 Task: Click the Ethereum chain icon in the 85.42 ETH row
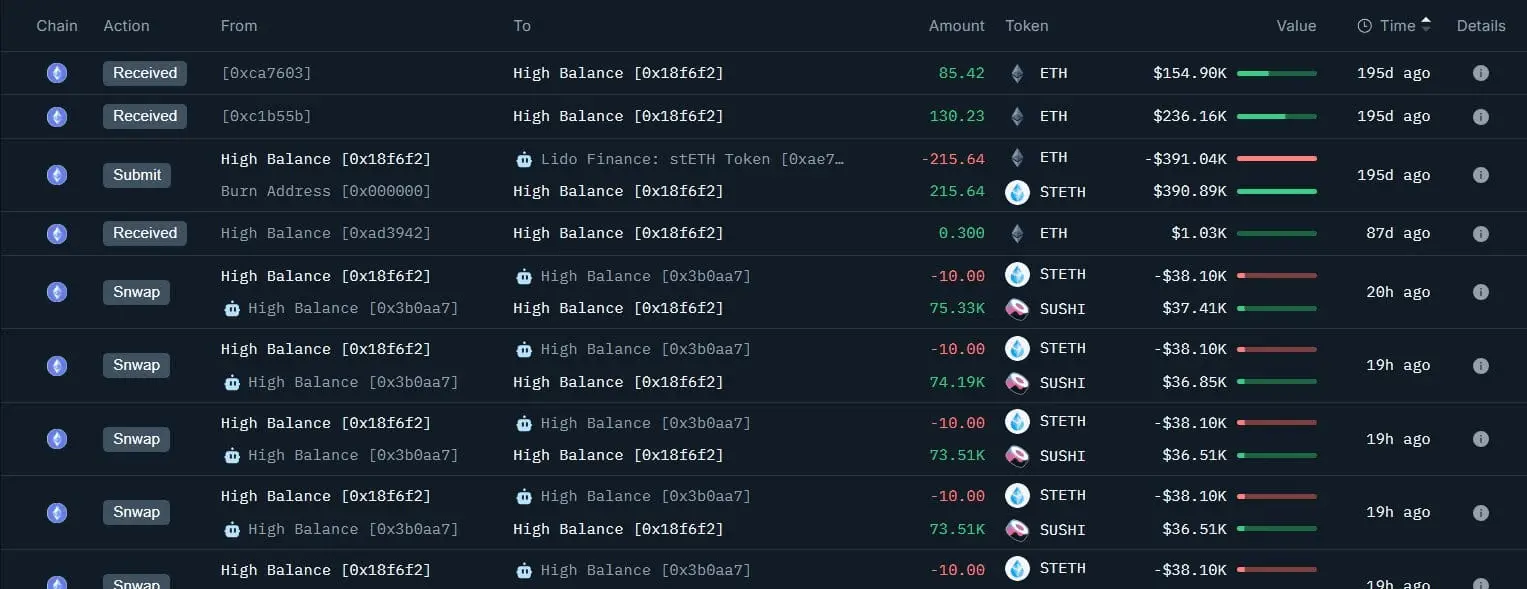click(57, 73)
